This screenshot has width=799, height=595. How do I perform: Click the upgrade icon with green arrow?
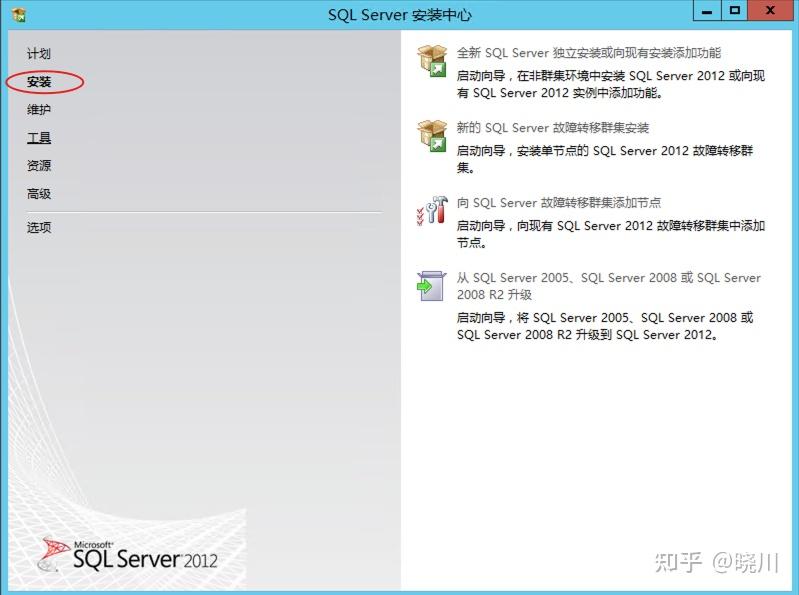[x=431, y=286]
